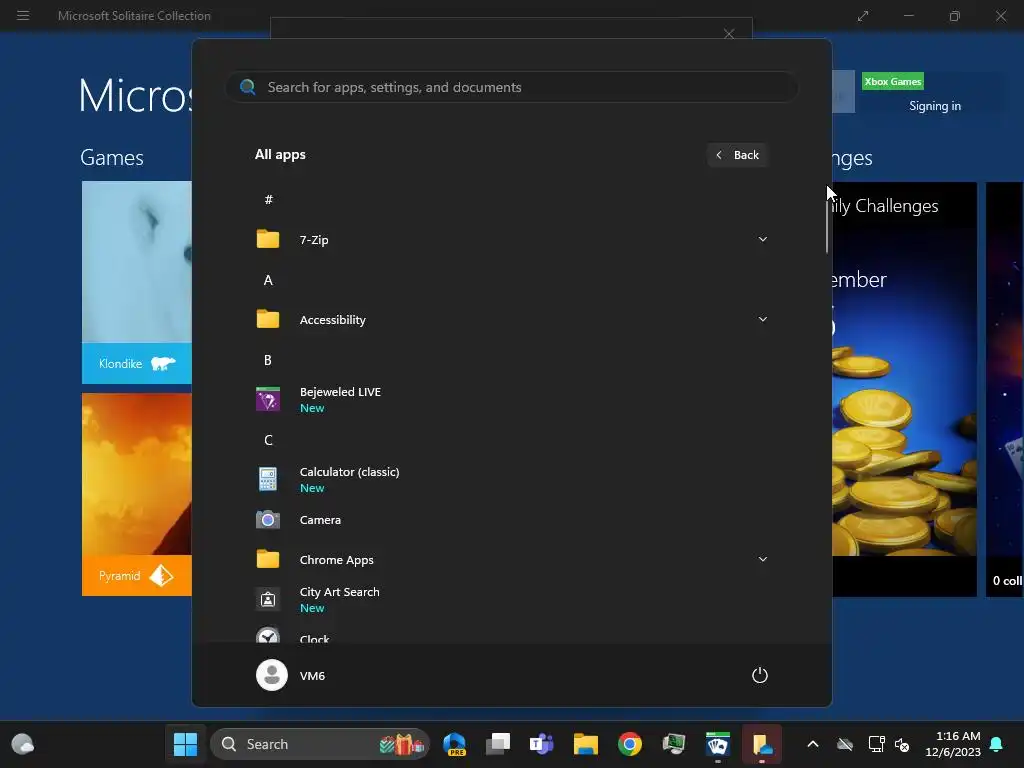Open the Chrome Apps folder icon
1024x768 pixels.
pos(268,559)
